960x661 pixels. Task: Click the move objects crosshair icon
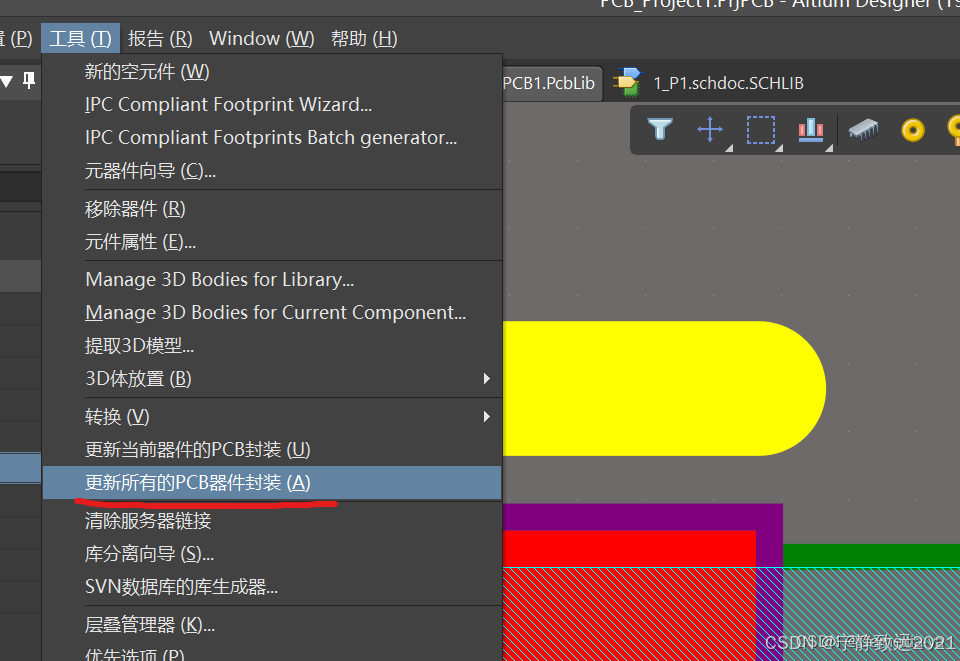[710, 130]
